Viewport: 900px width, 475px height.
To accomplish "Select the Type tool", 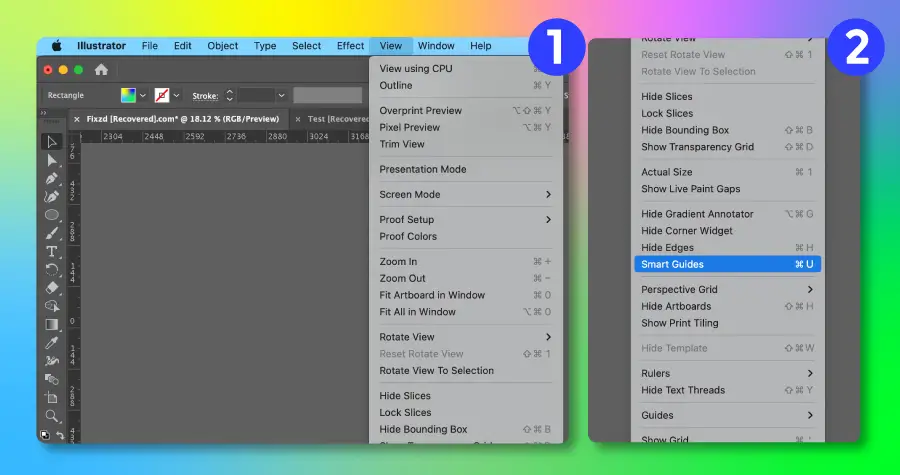I will (x=52, y=252).
